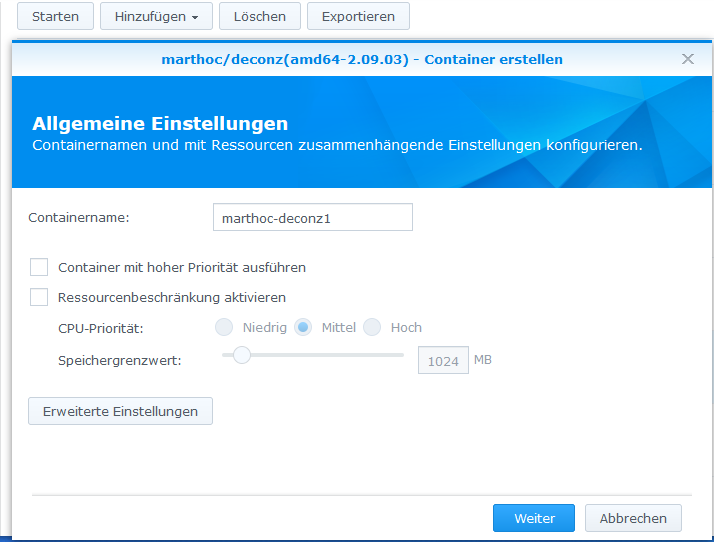Image resolution: width=714 pixels, height=542 pixels.
Task: Click the Exportieren button
Action: [358, 16]
